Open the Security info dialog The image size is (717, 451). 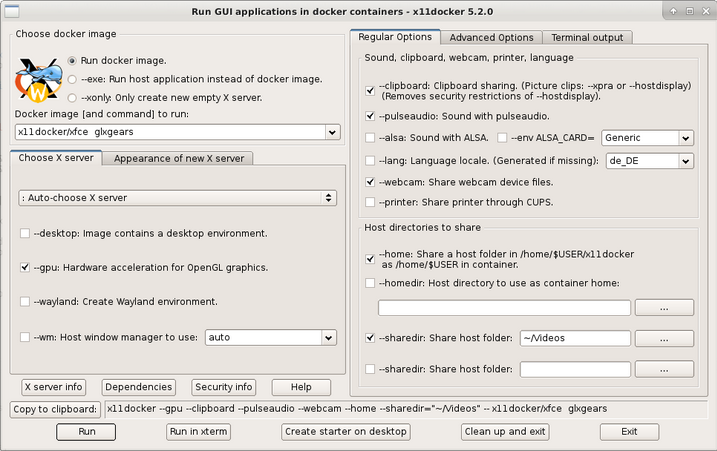click(x=224, y=387)
